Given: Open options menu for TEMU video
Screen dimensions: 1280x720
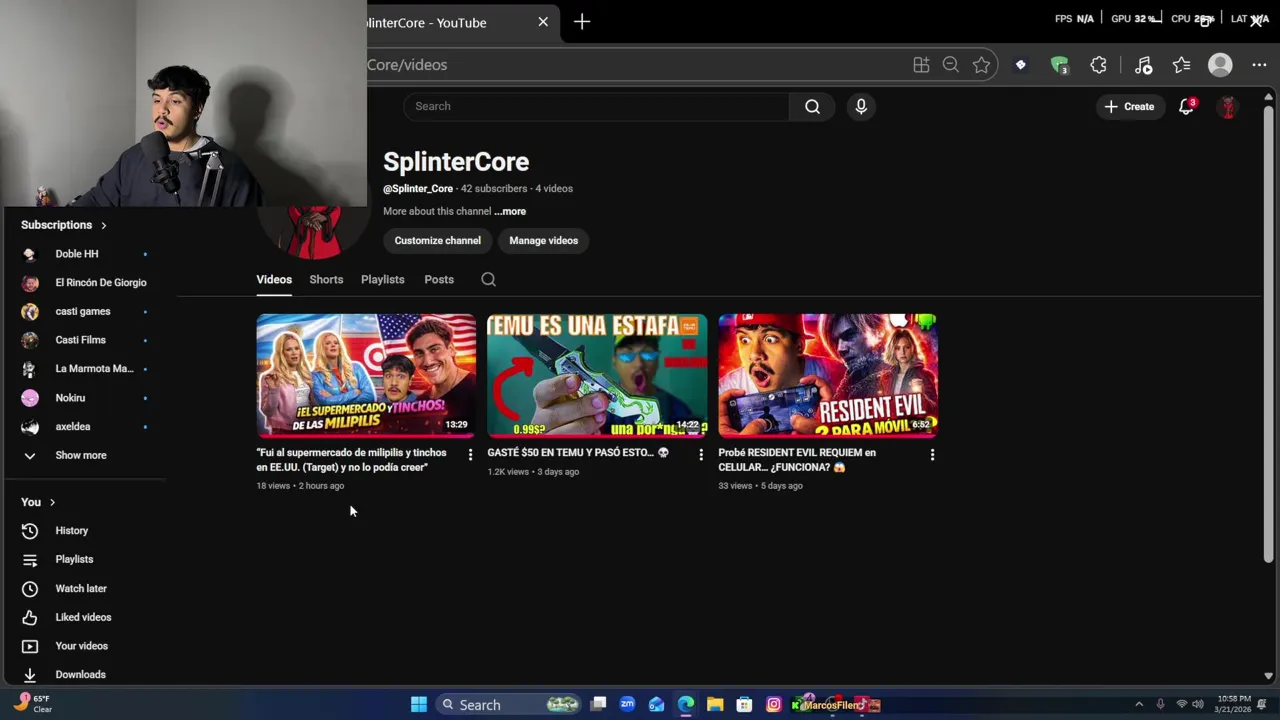Looking at the screenshot, I should (x=701, y=454).
